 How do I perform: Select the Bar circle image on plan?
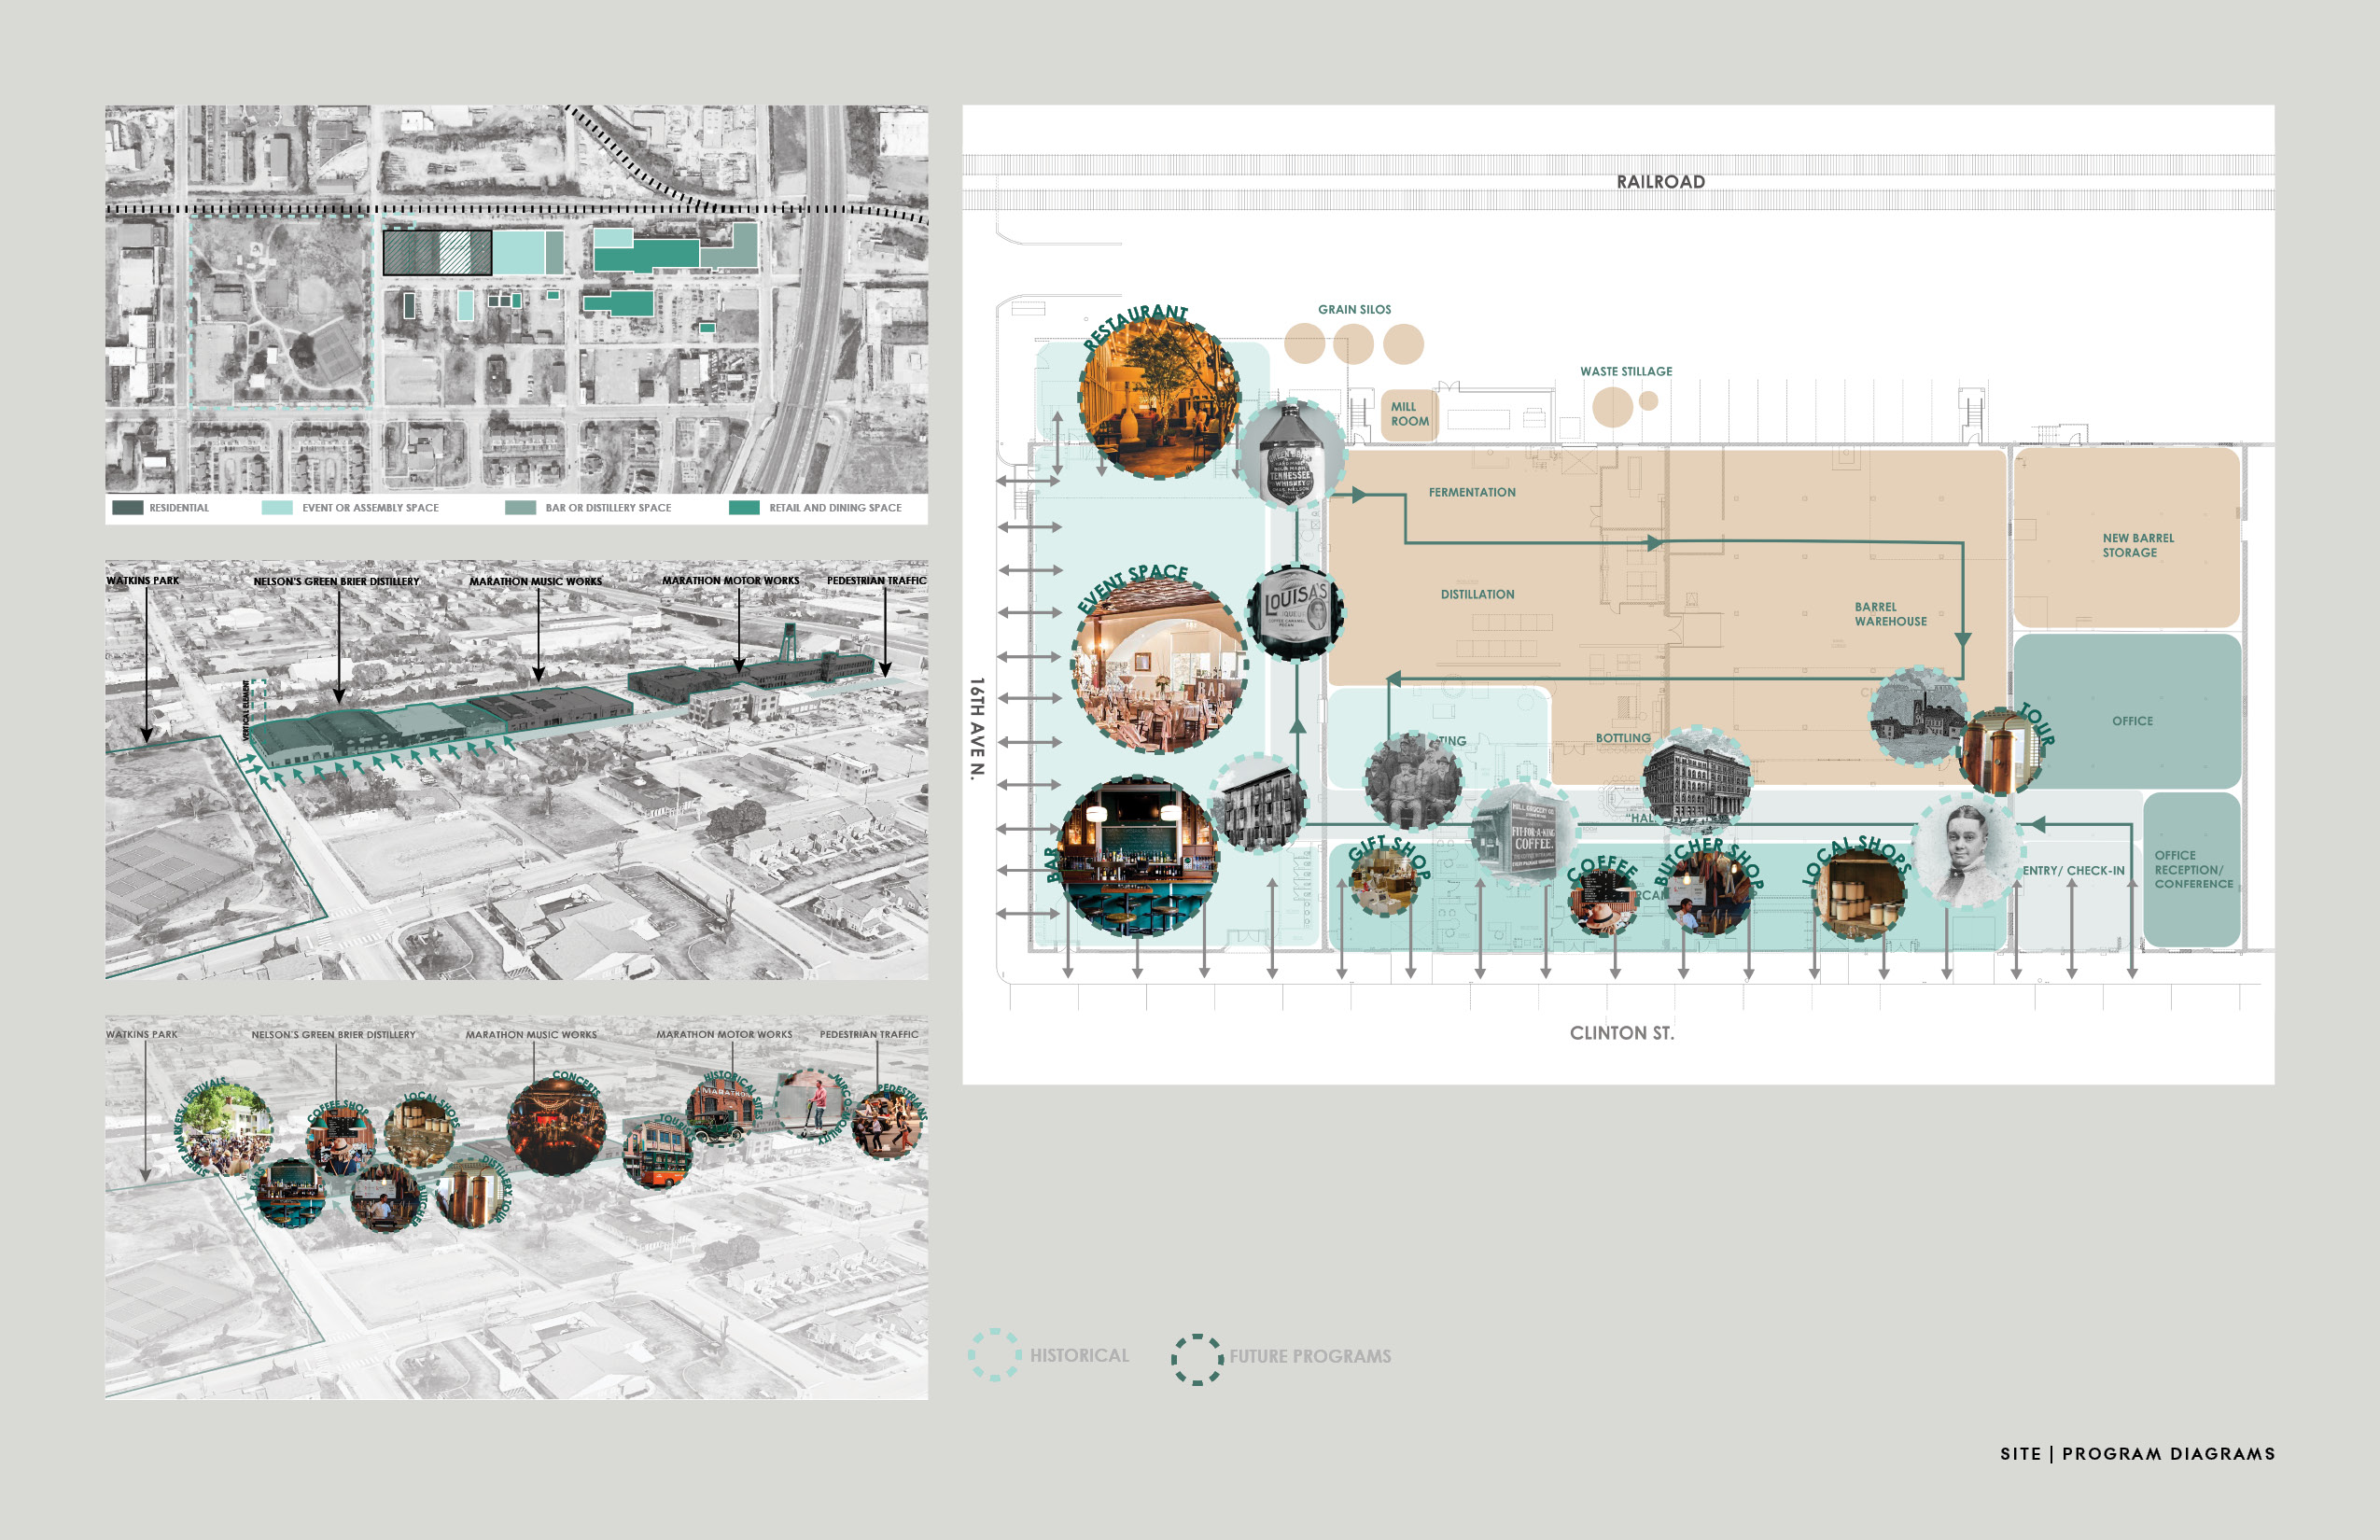(x=1138, y=857)
